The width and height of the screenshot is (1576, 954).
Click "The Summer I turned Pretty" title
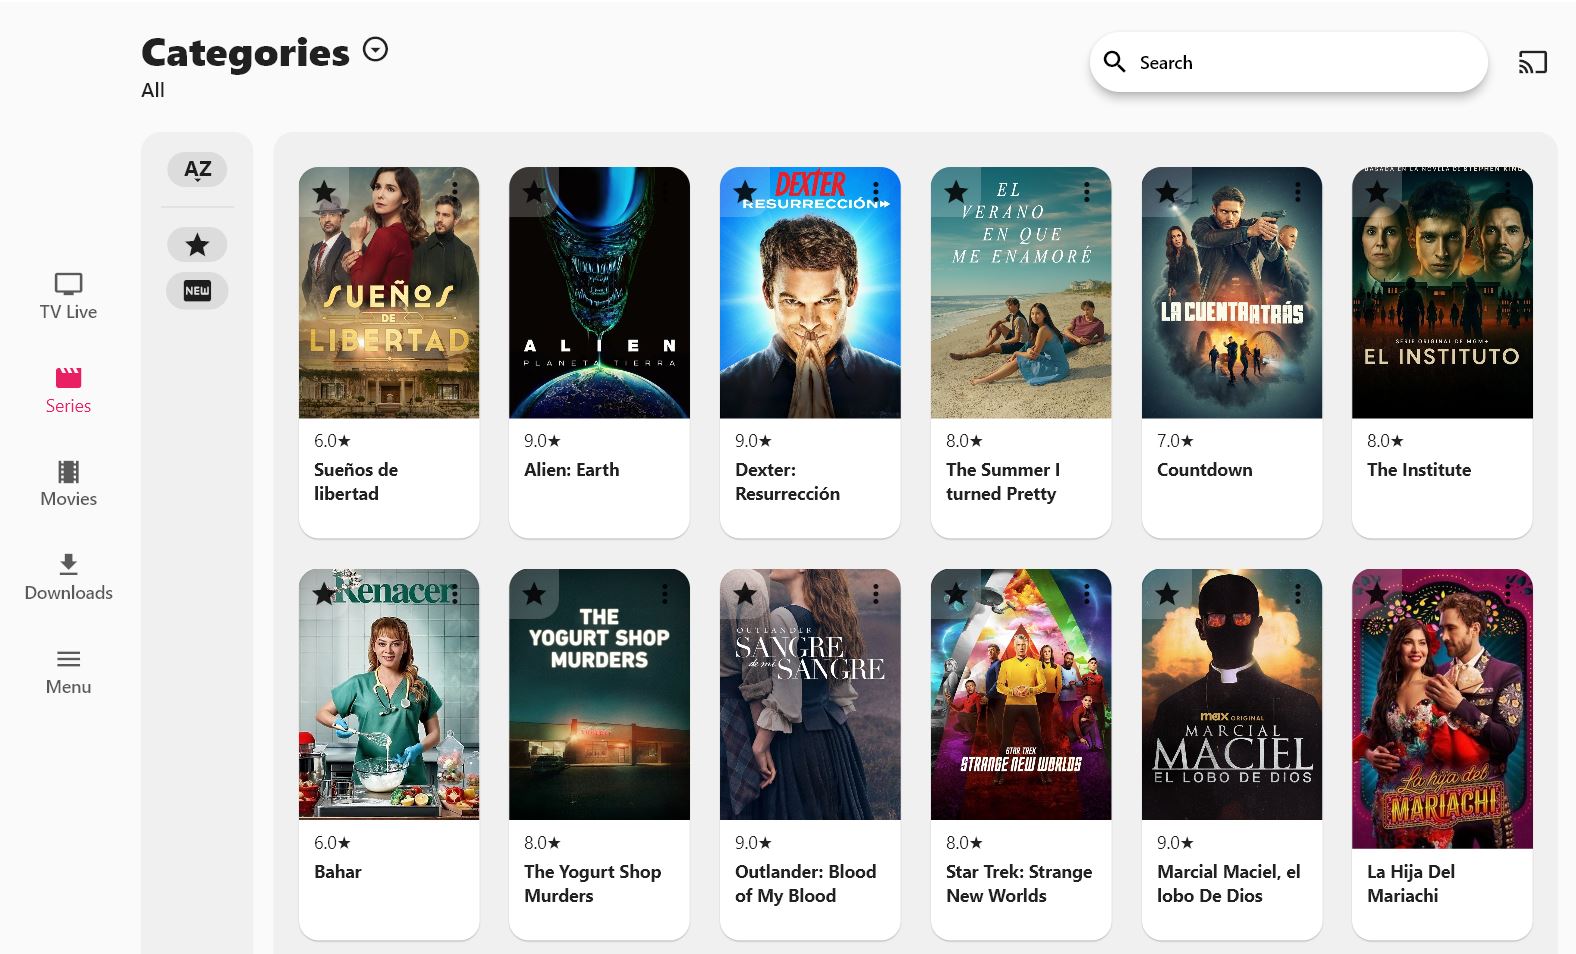click(x=1003, y=481)
